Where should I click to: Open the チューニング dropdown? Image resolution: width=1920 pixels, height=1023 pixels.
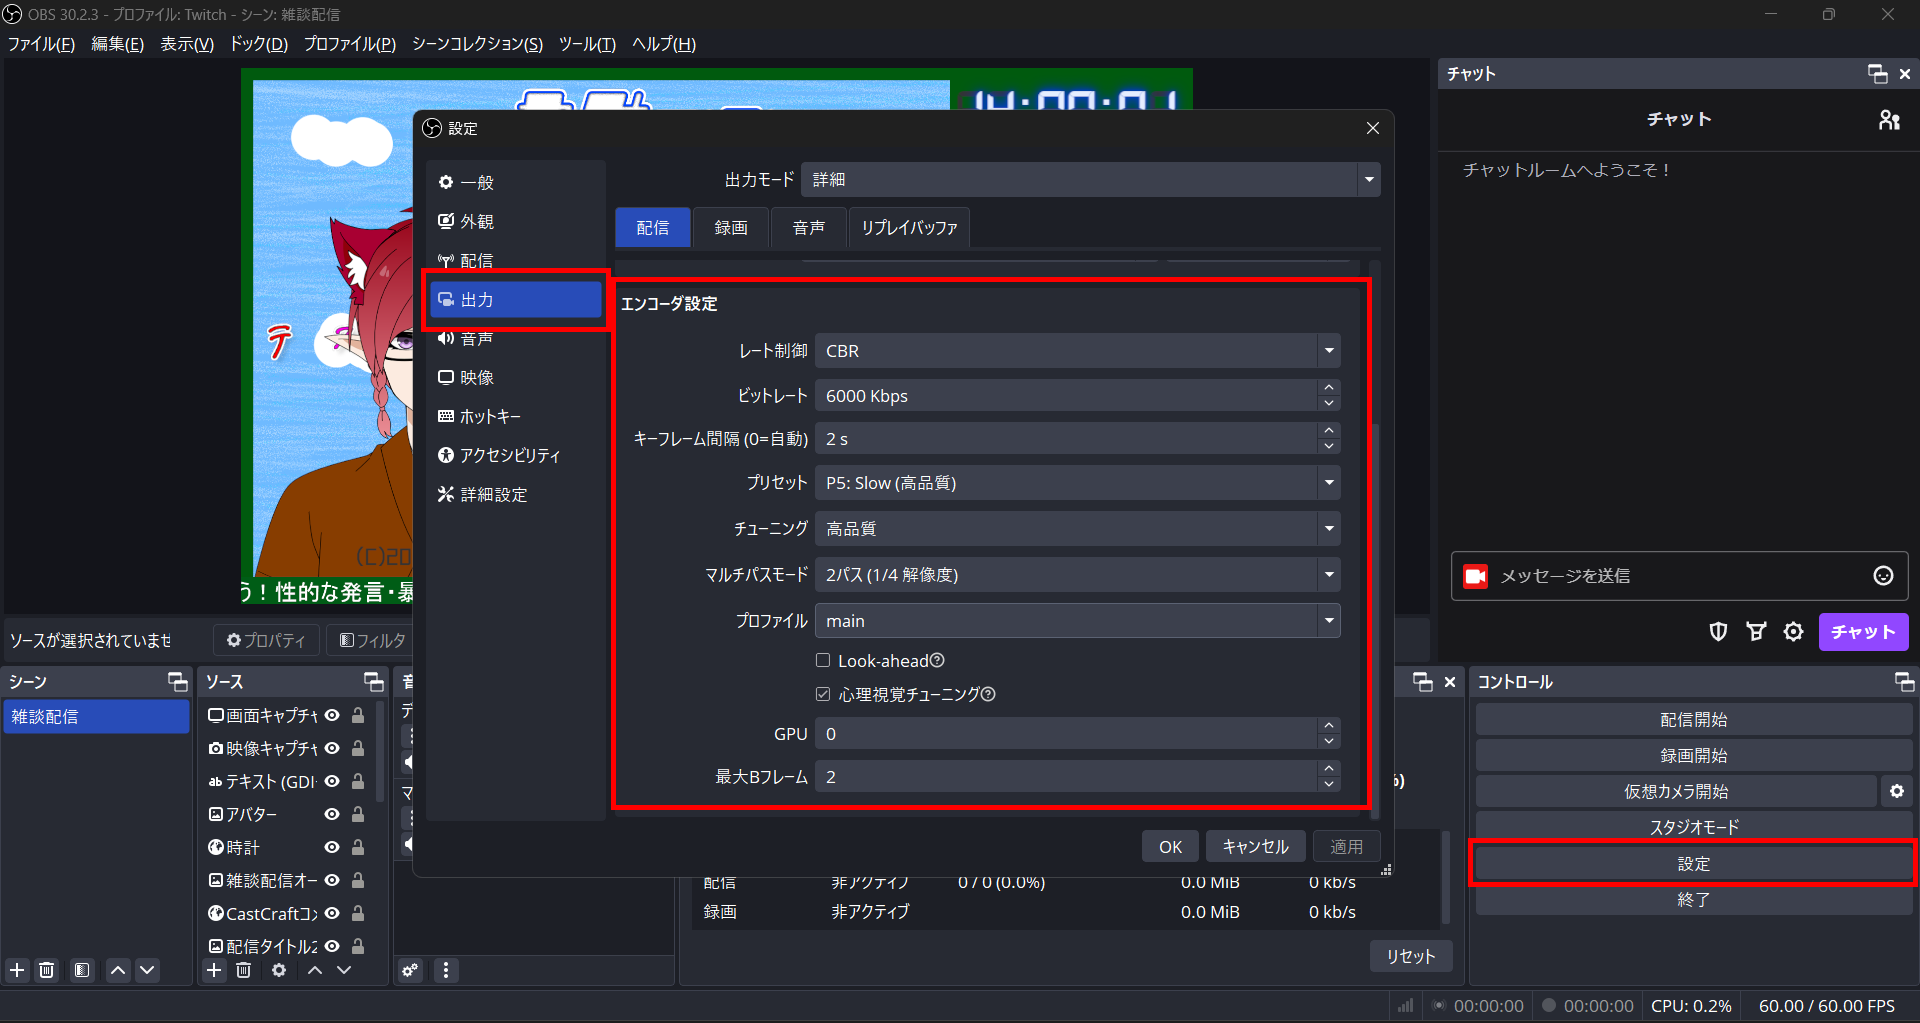point(1078,529)
